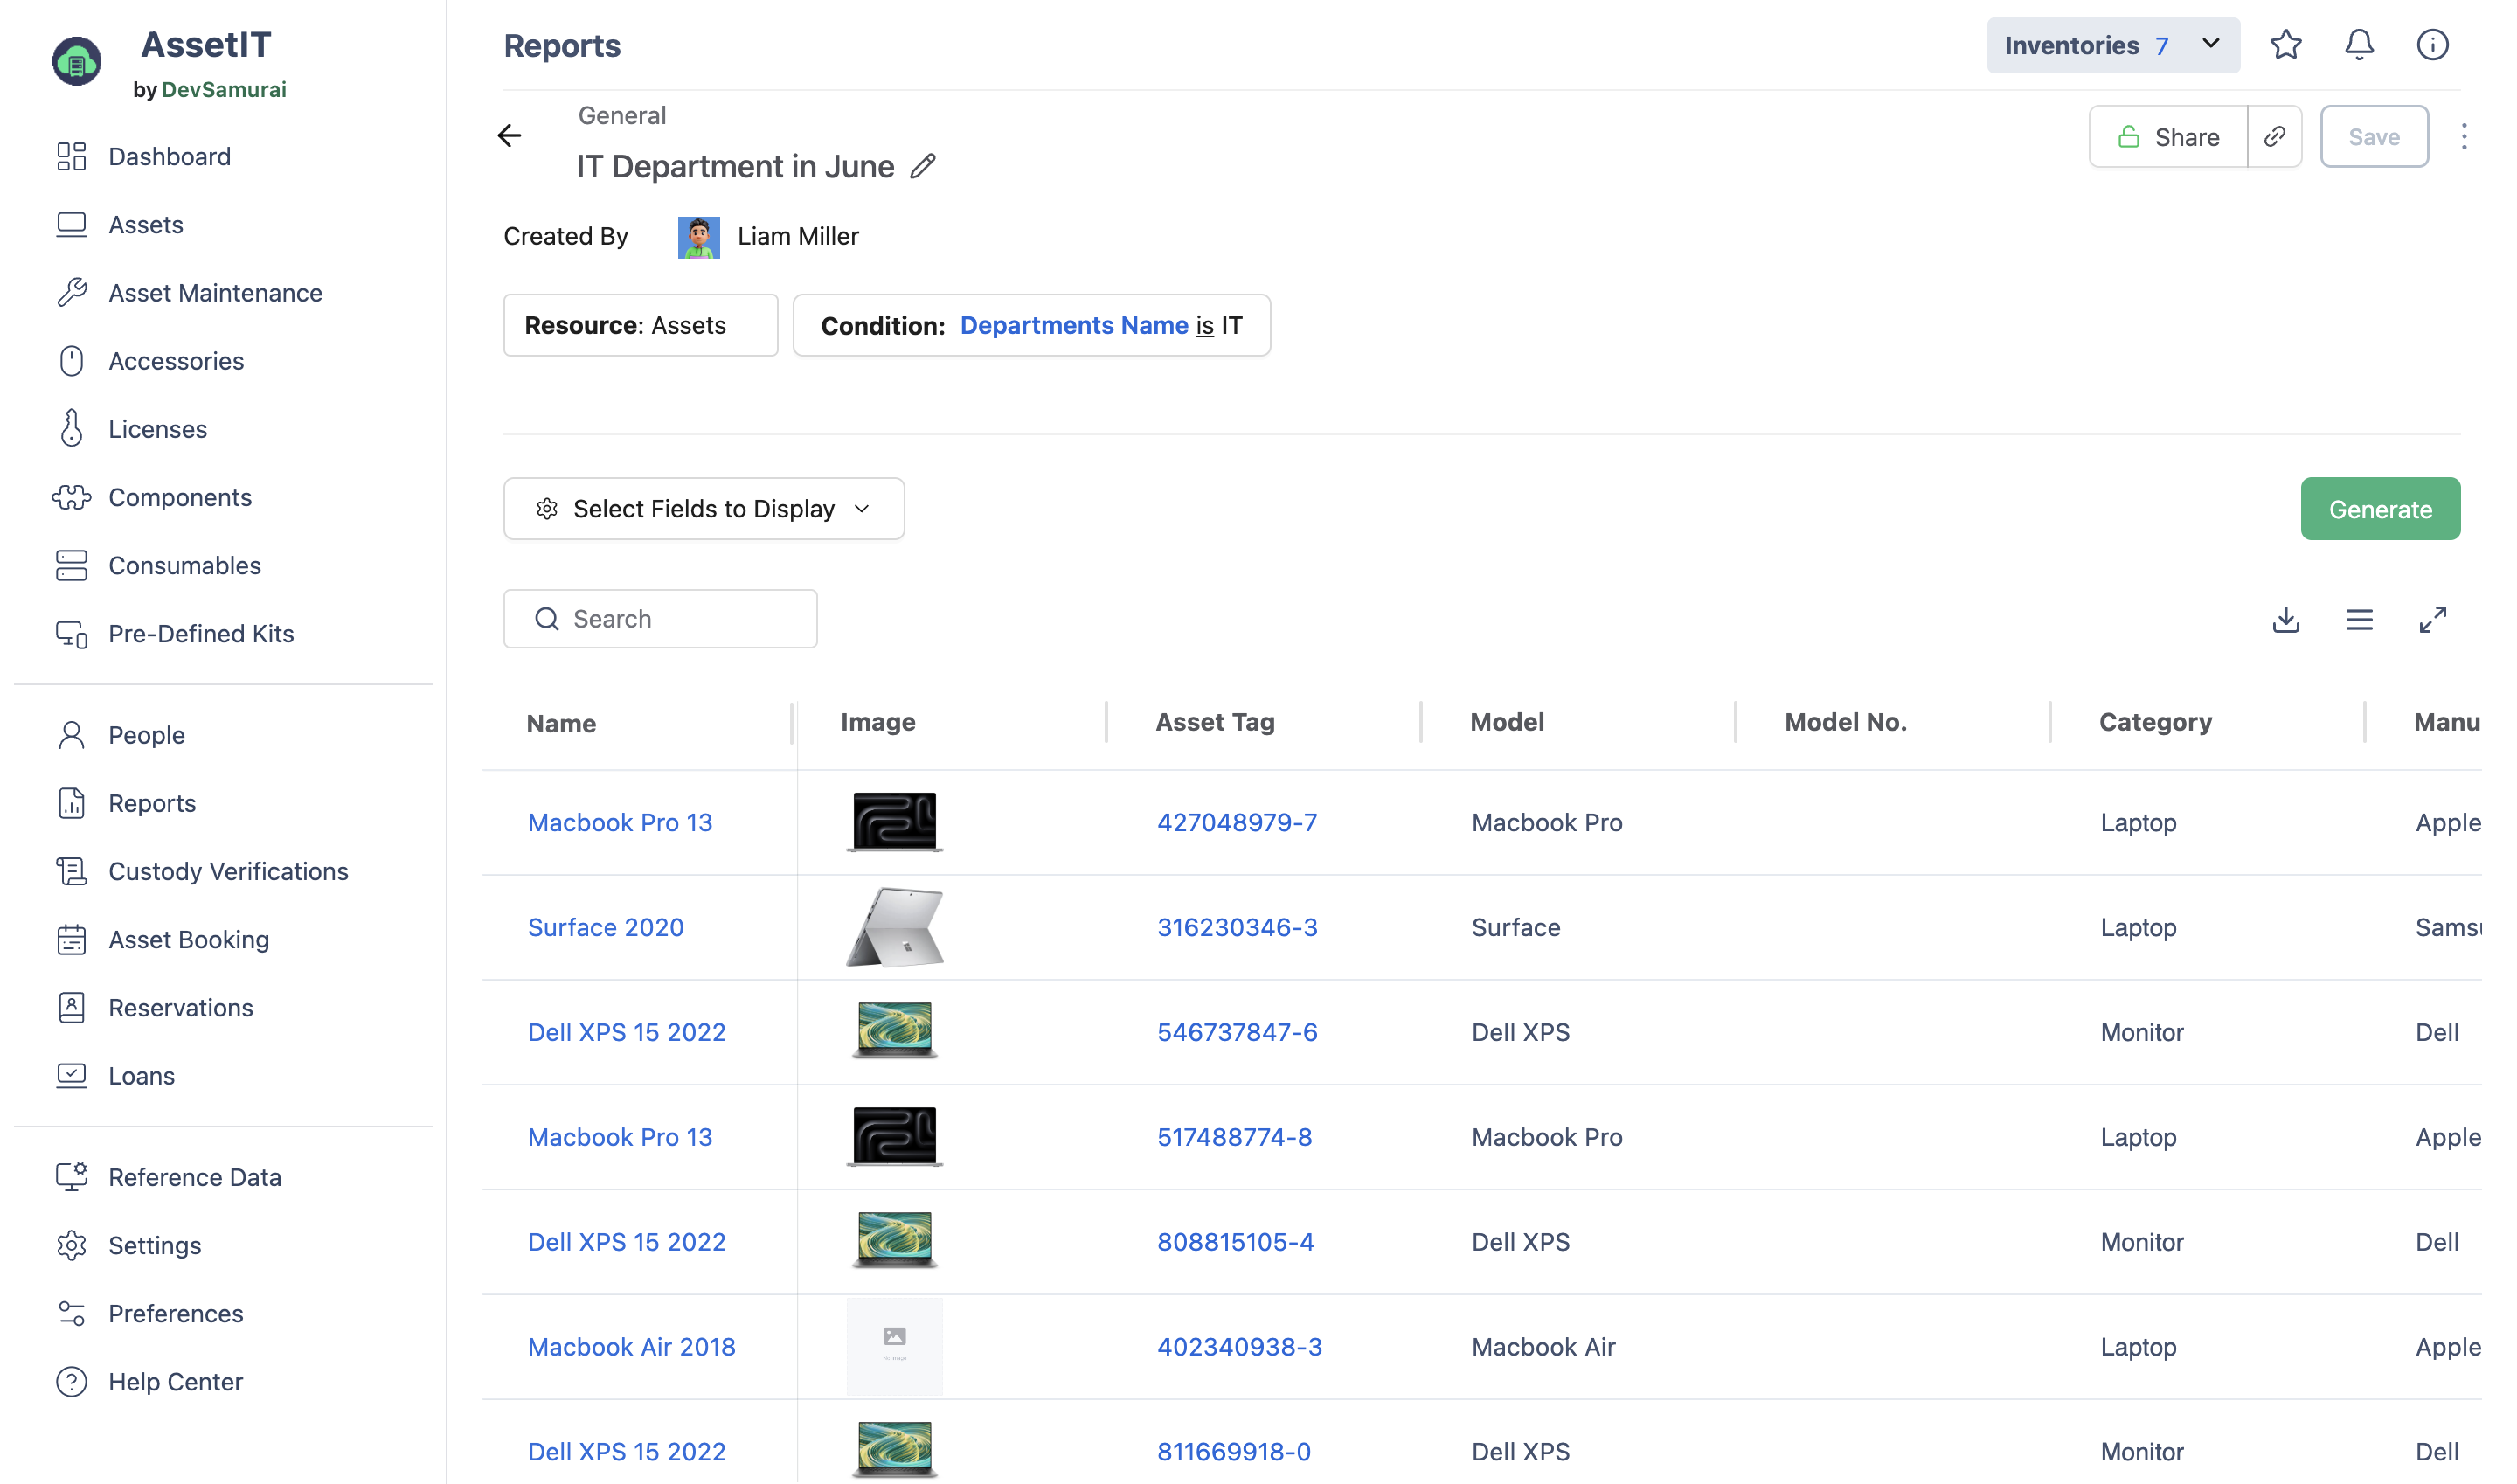Open Settings from sidebar
2517x1484 pixels.
click(154, 1245)
